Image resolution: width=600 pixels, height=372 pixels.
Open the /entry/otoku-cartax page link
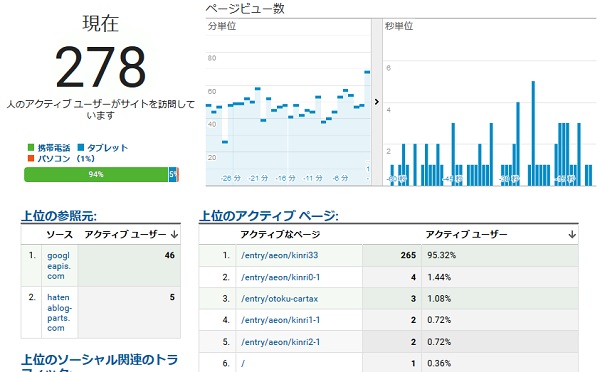279,299
